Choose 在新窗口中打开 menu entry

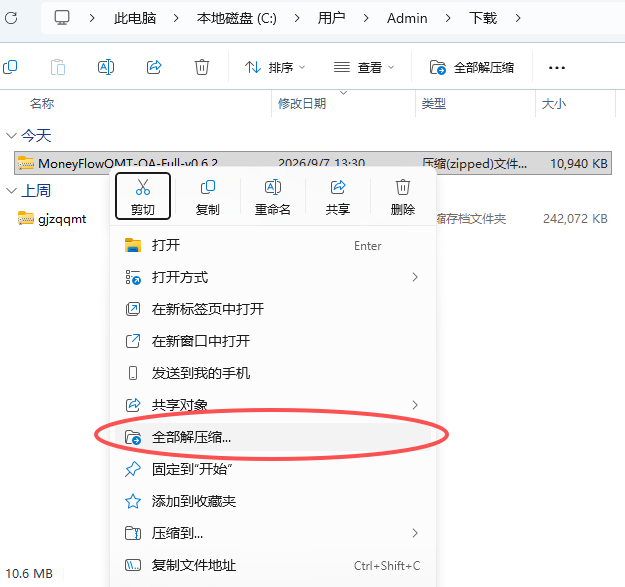pyautogui.click(x=273, y=341)
